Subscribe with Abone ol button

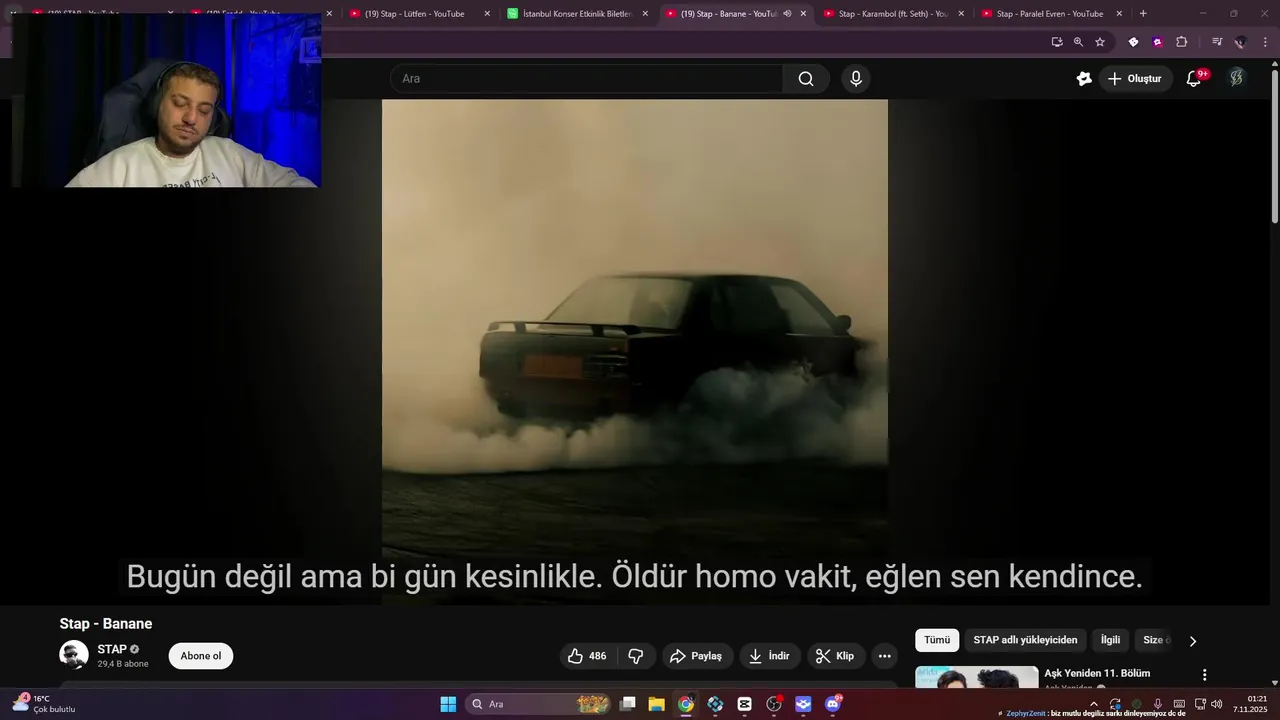pos(201,656)
